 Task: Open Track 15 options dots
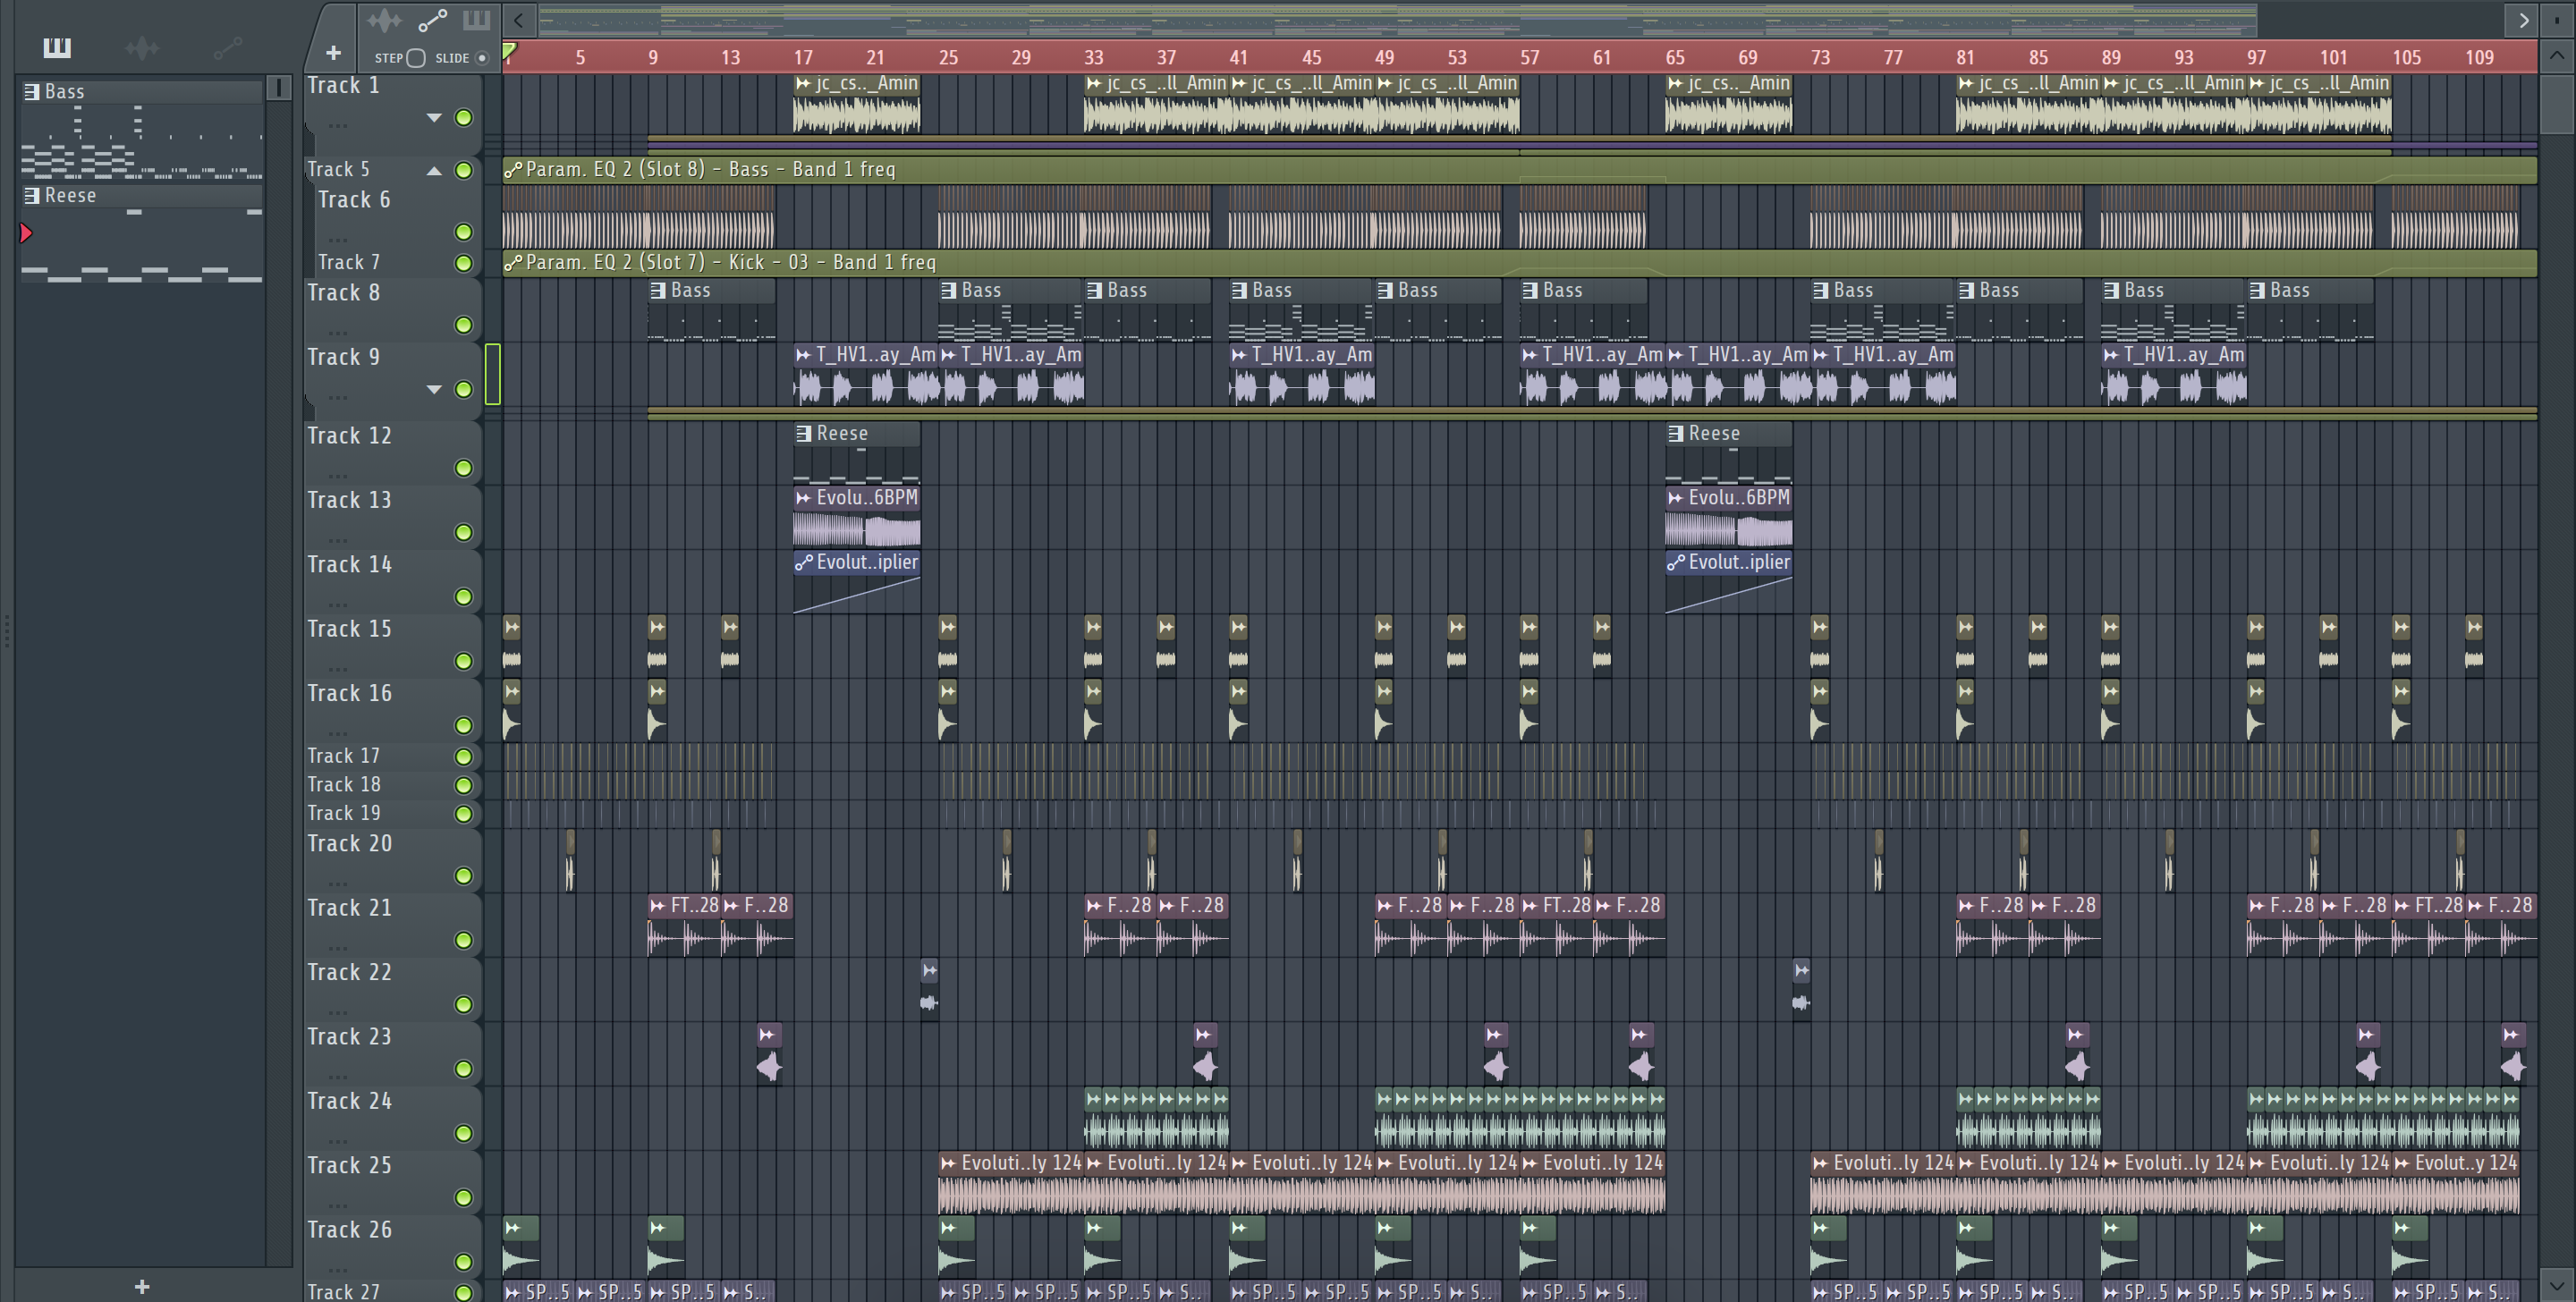[x=338, y=669]
